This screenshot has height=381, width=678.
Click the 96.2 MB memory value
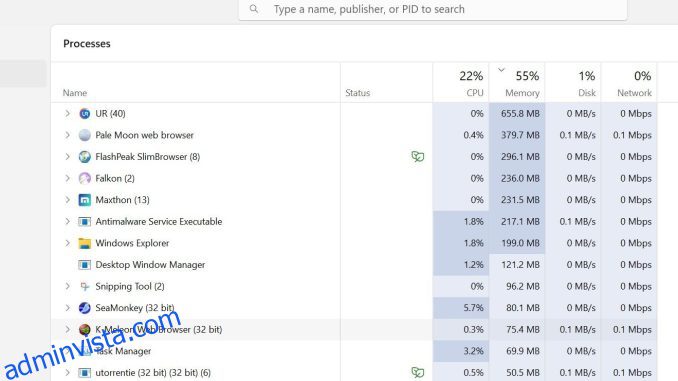point(523,286)
